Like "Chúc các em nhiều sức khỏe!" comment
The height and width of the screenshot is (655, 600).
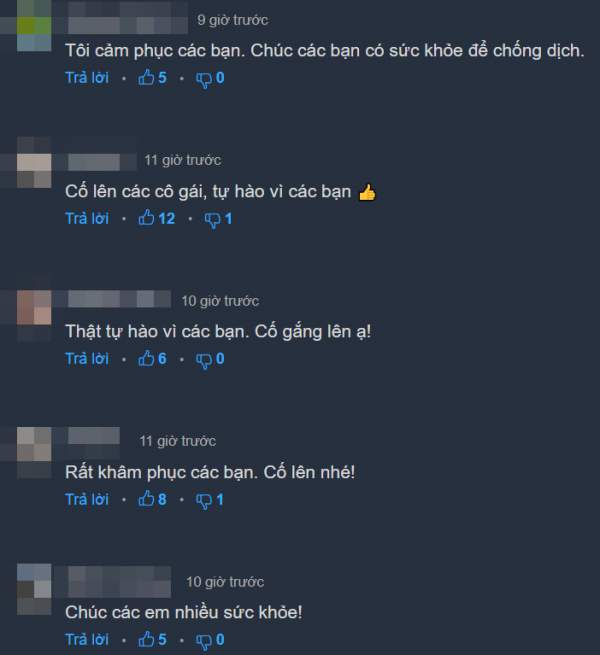[x=152, y=640]
